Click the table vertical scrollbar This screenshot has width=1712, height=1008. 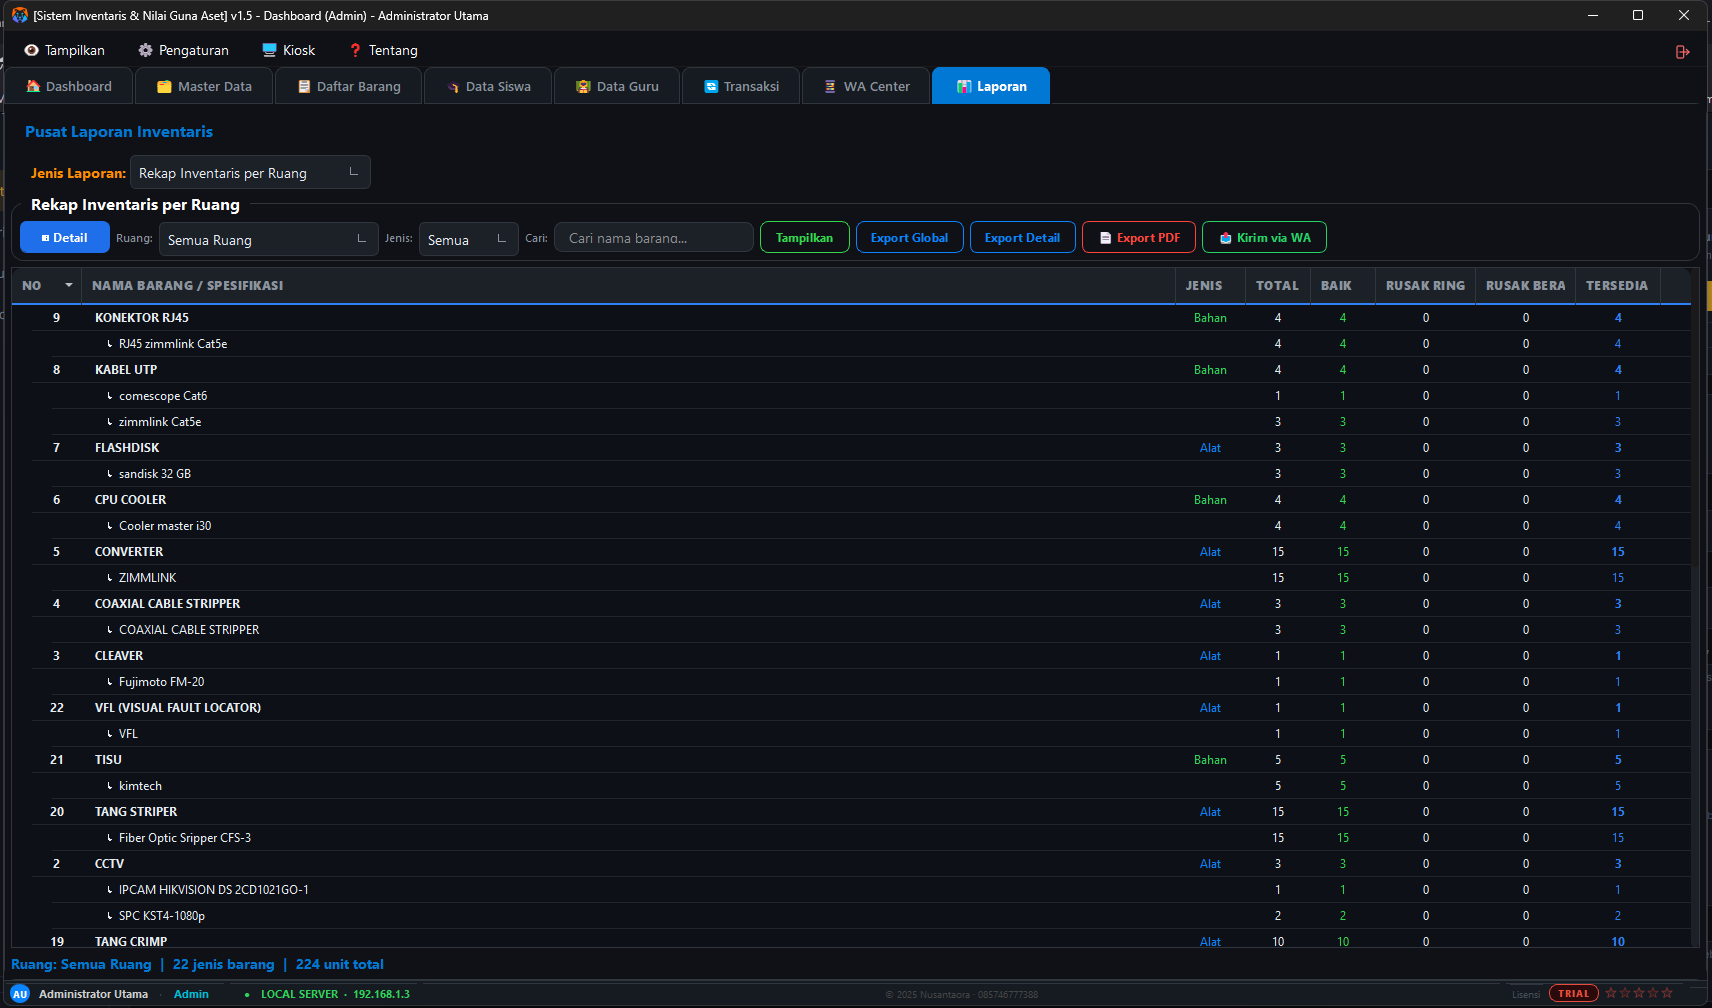click(x=1695, y=606)
